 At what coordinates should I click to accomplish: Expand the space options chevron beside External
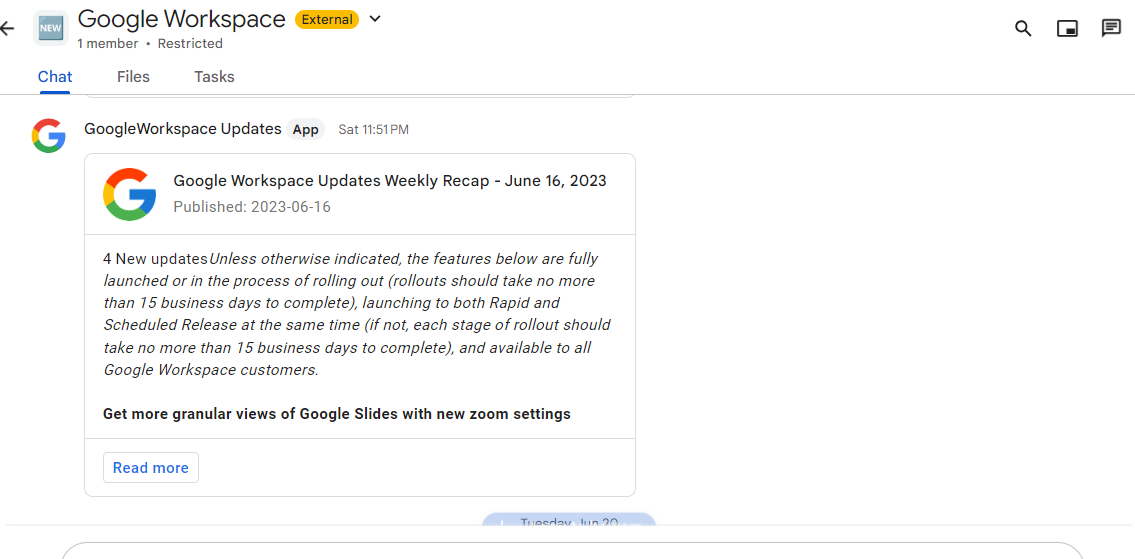click(x=375, y=20)
